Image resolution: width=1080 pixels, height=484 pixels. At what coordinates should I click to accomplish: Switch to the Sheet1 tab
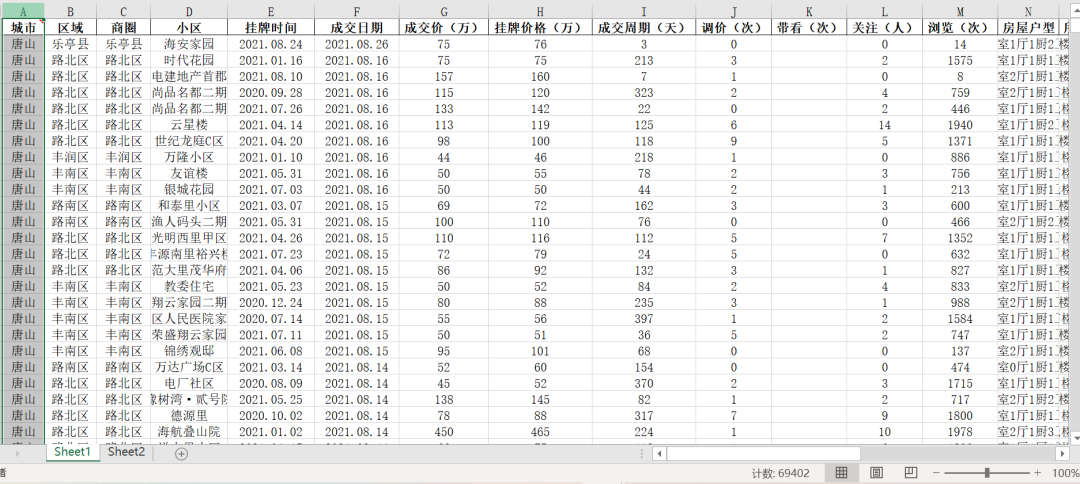tap(73, 452)
